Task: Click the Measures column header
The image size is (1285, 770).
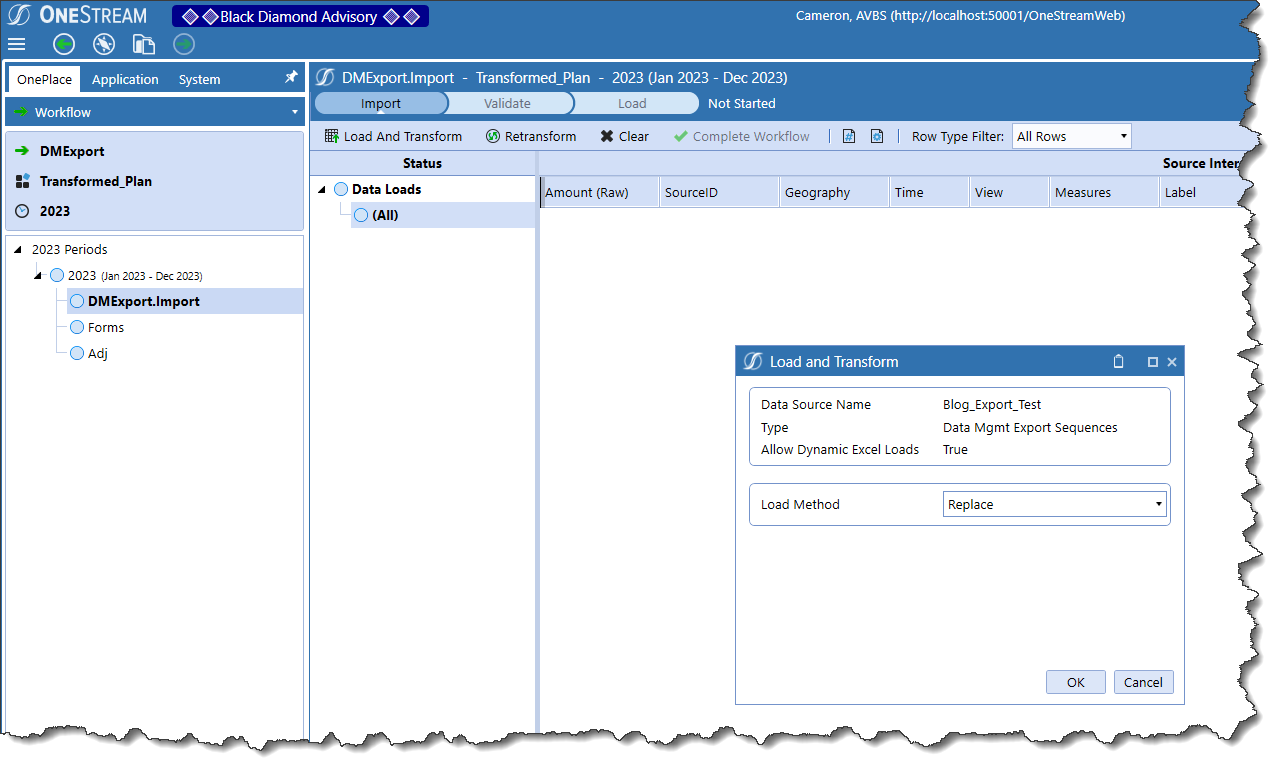Action: [1104, 192]
